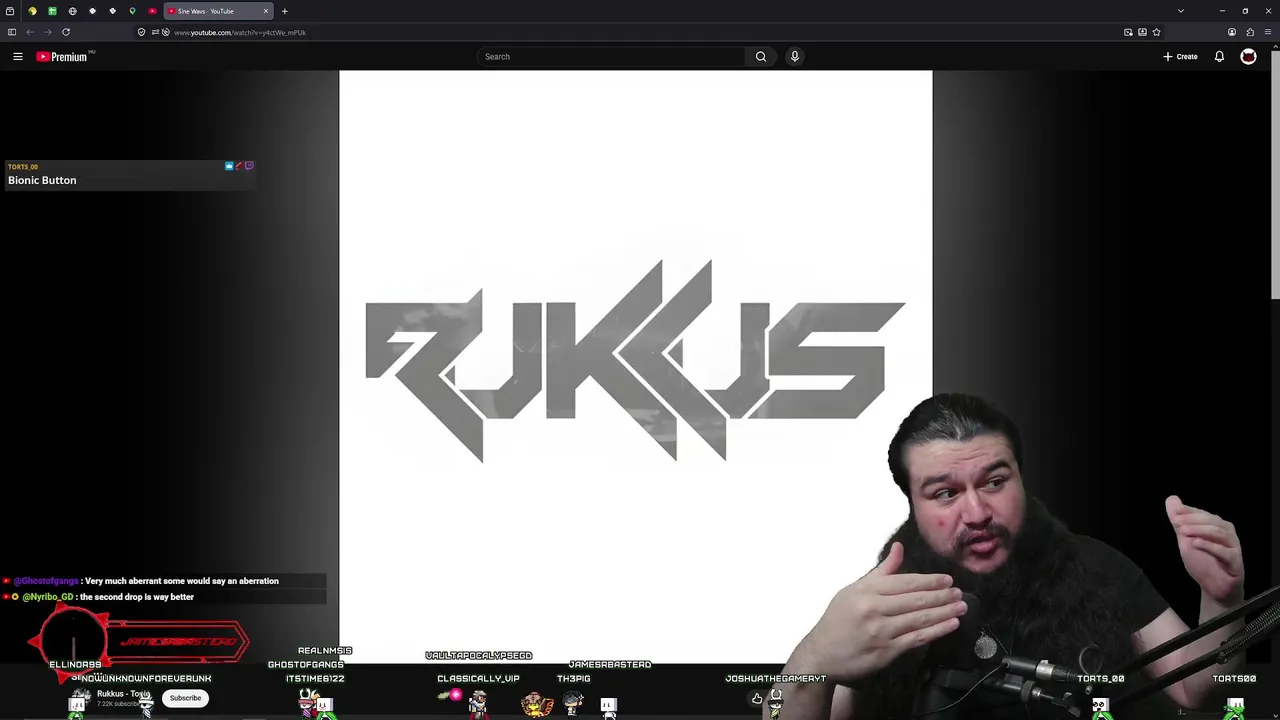The width and height of the screenshot is (1280, 720).
Task: Open picture-in-picture icon in address bar
Action: click(1128, 32)
